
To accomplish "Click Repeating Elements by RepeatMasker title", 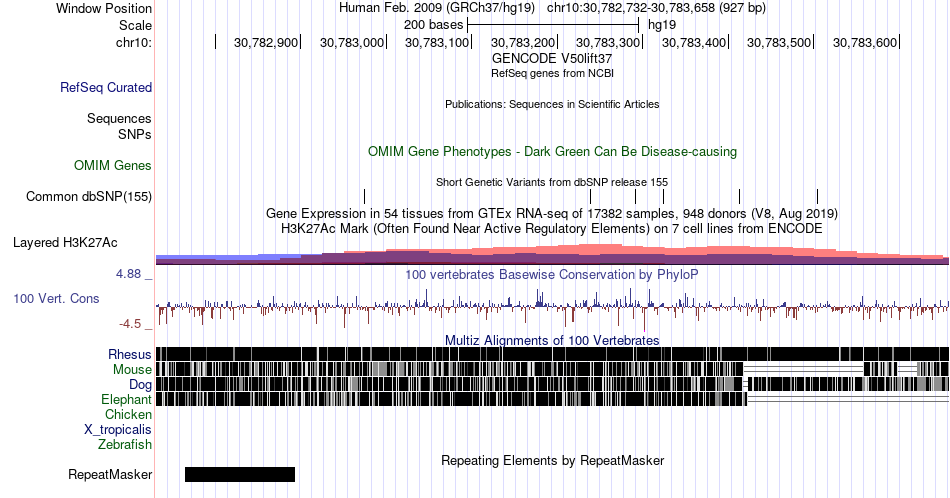I will click(552, 460).
